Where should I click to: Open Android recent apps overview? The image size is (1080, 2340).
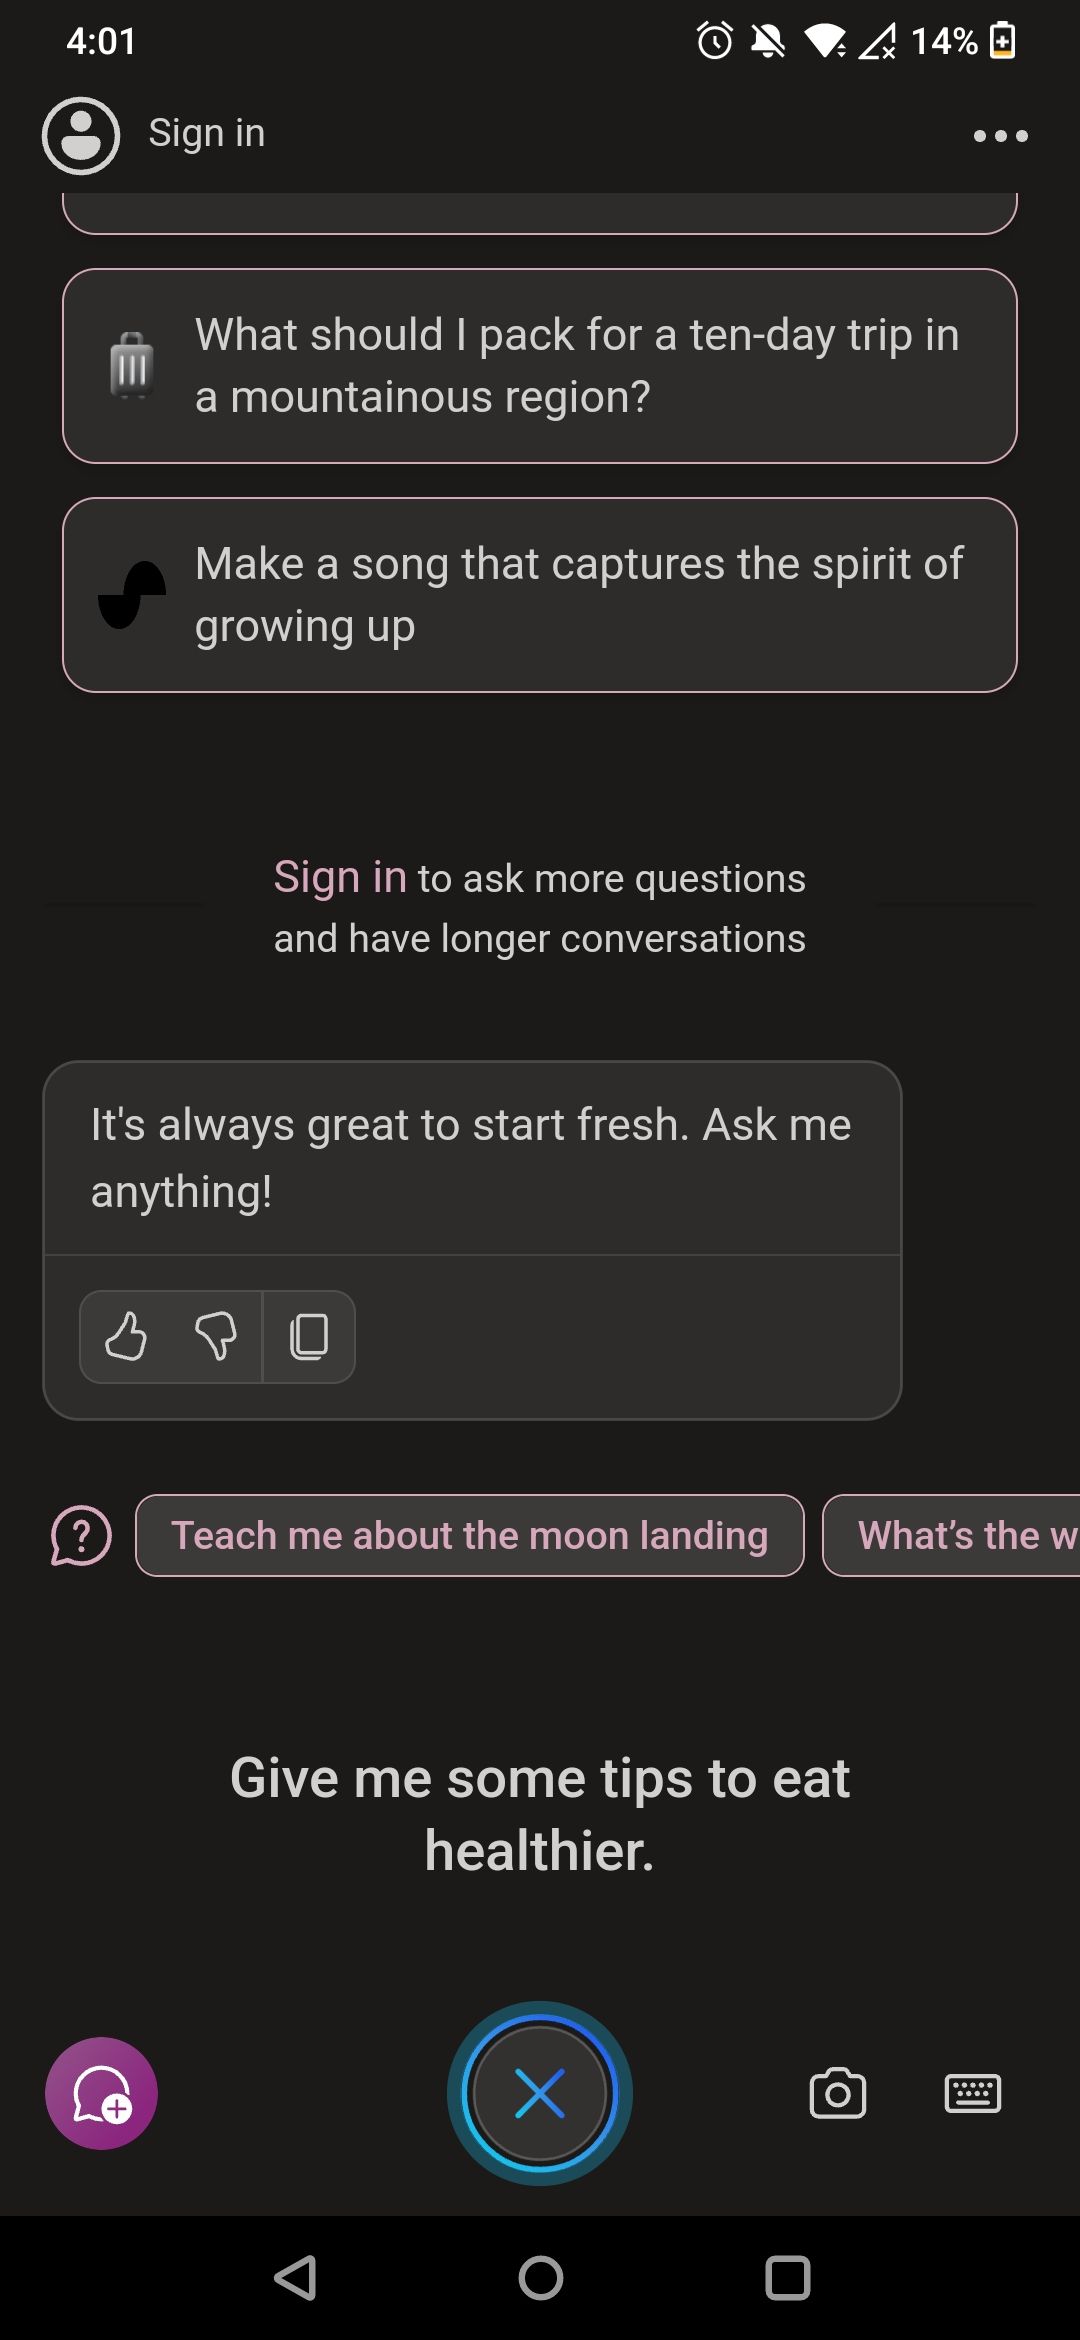pyautogui.click(x=787, y=2279)
